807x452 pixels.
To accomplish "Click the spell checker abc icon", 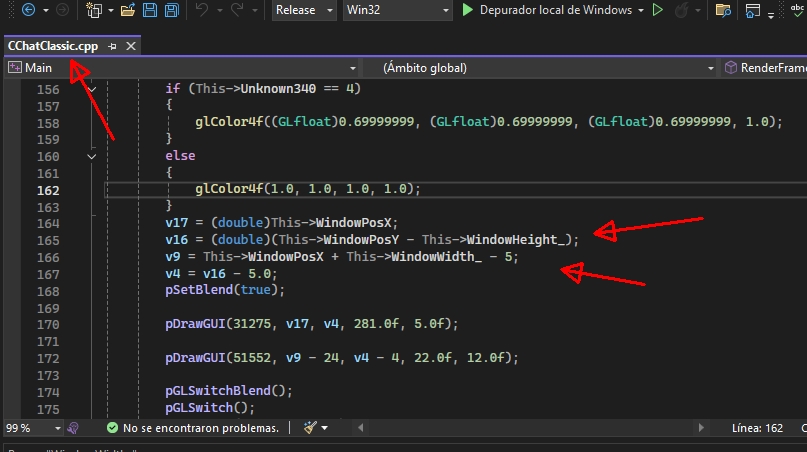I will click(798, 10).
